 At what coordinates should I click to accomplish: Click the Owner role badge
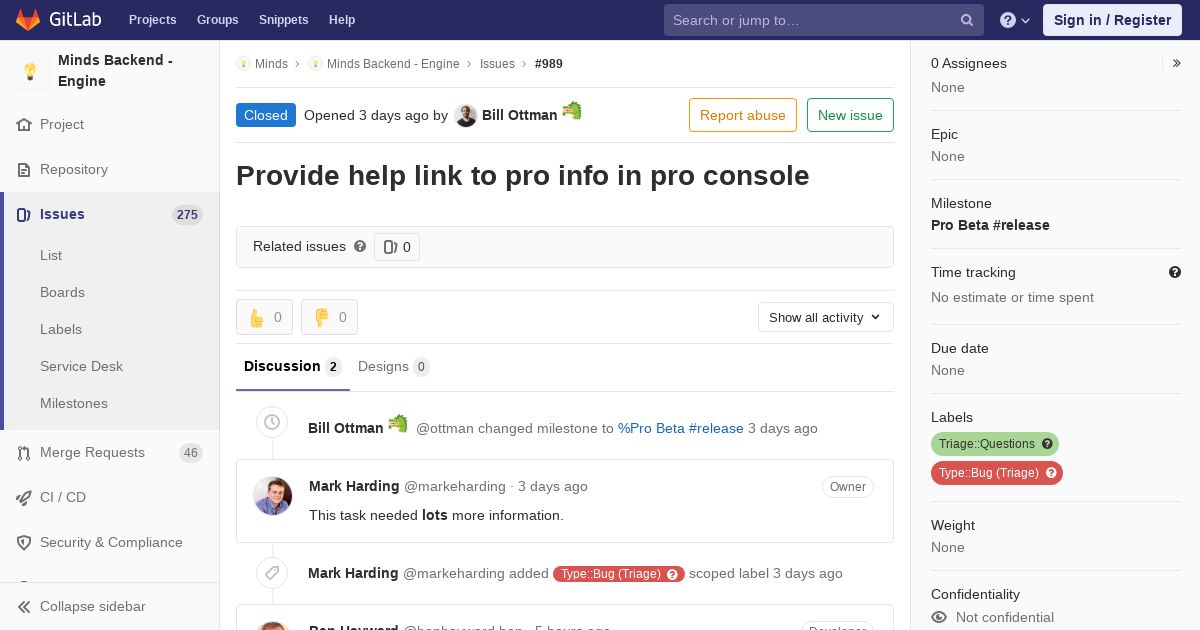(848, 487)
